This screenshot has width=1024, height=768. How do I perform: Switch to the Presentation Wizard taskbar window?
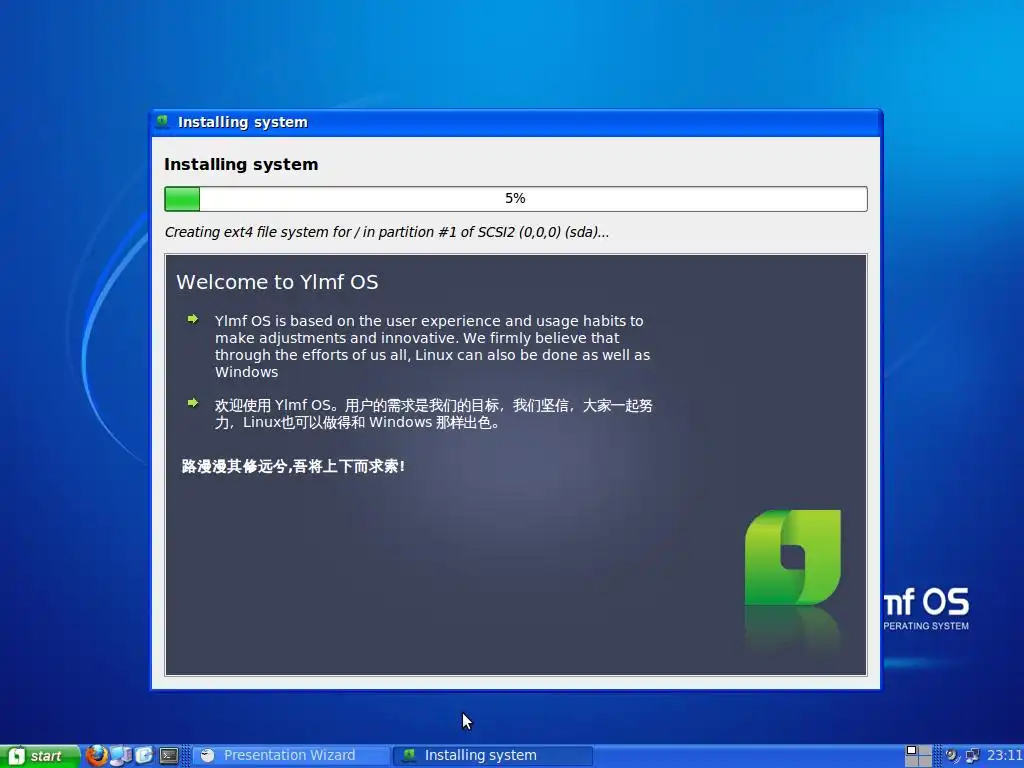pos(291,756)
